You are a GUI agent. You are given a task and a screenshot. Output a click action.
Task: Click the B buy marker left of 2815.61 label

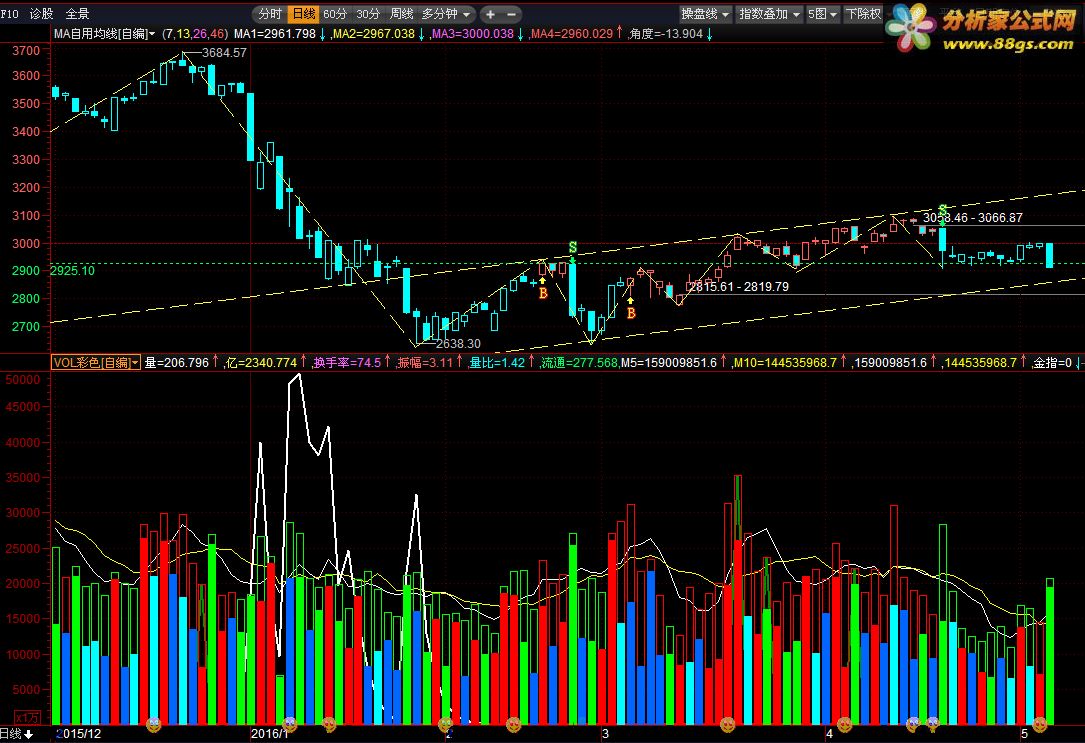point(630,313)
